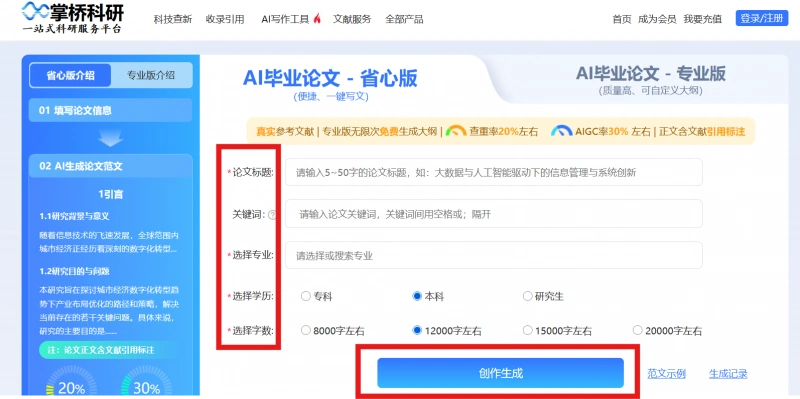Select the 本科 education radio button

[417, 296]
